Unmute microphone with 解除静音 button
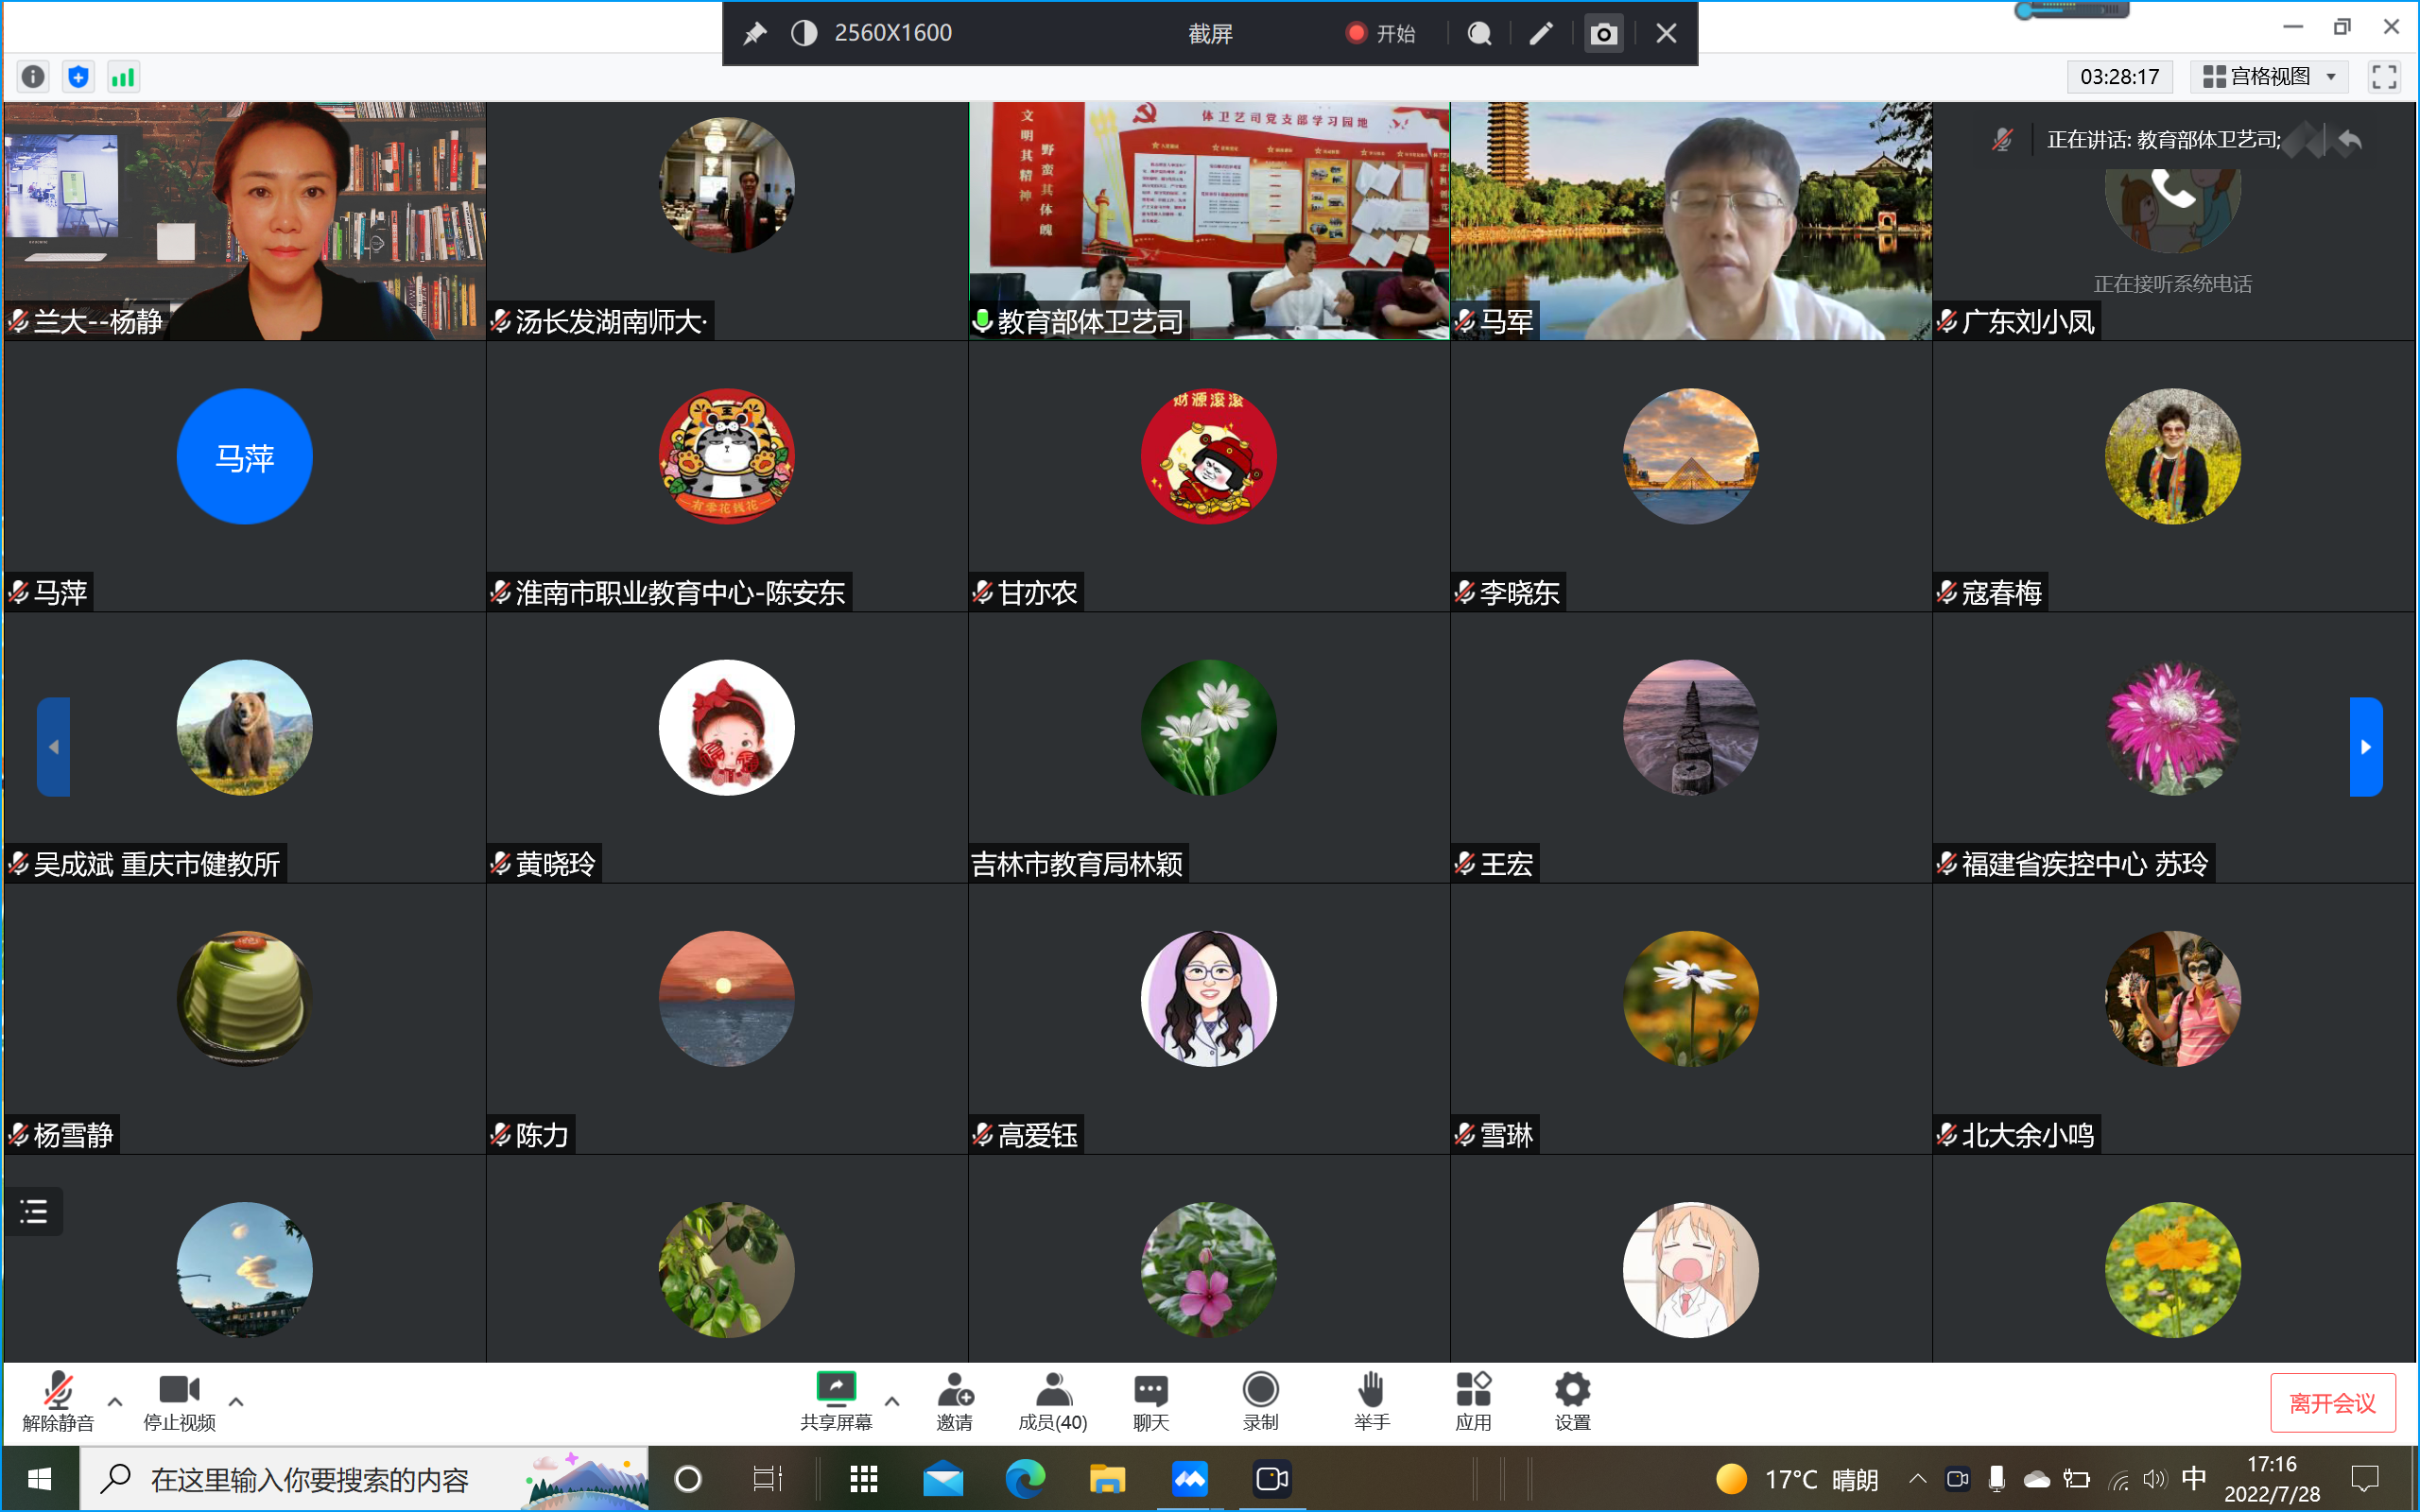Image resolution: width=2420 pixels, height=1512 pixels. pyautogui.click(x=58, y=1390)
